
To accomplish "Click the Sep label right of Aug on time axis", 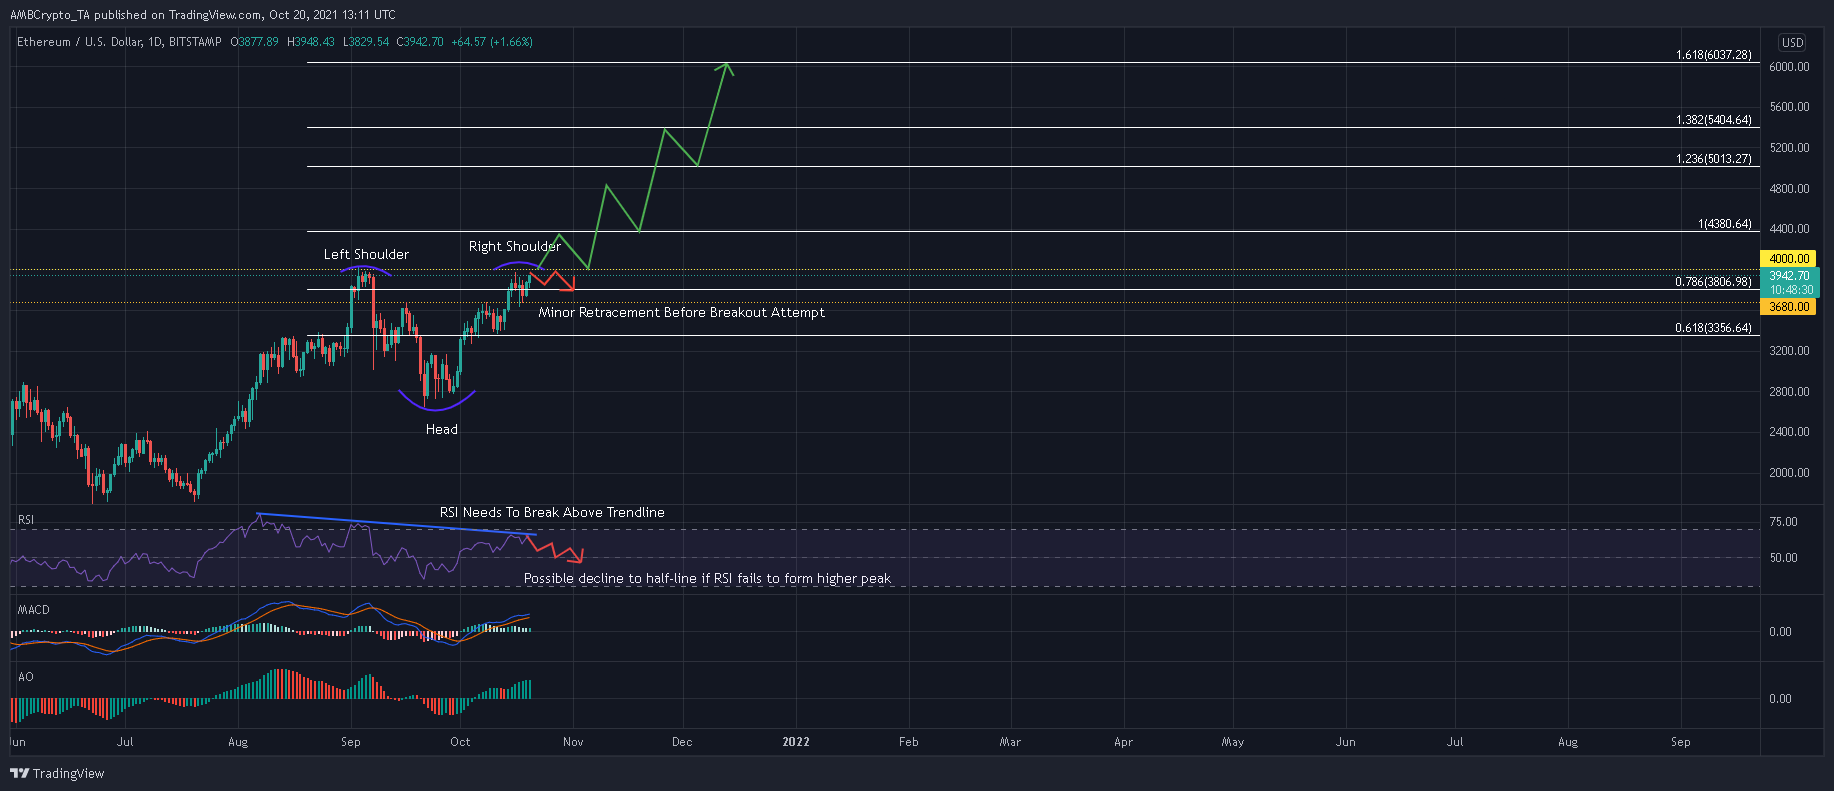I will (x=1681, y=742).
